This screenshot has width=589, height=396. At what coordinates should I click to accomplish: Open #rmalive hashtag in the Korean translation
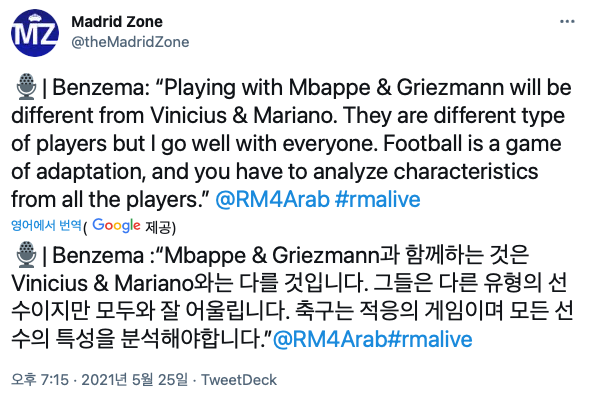point(429,339)
